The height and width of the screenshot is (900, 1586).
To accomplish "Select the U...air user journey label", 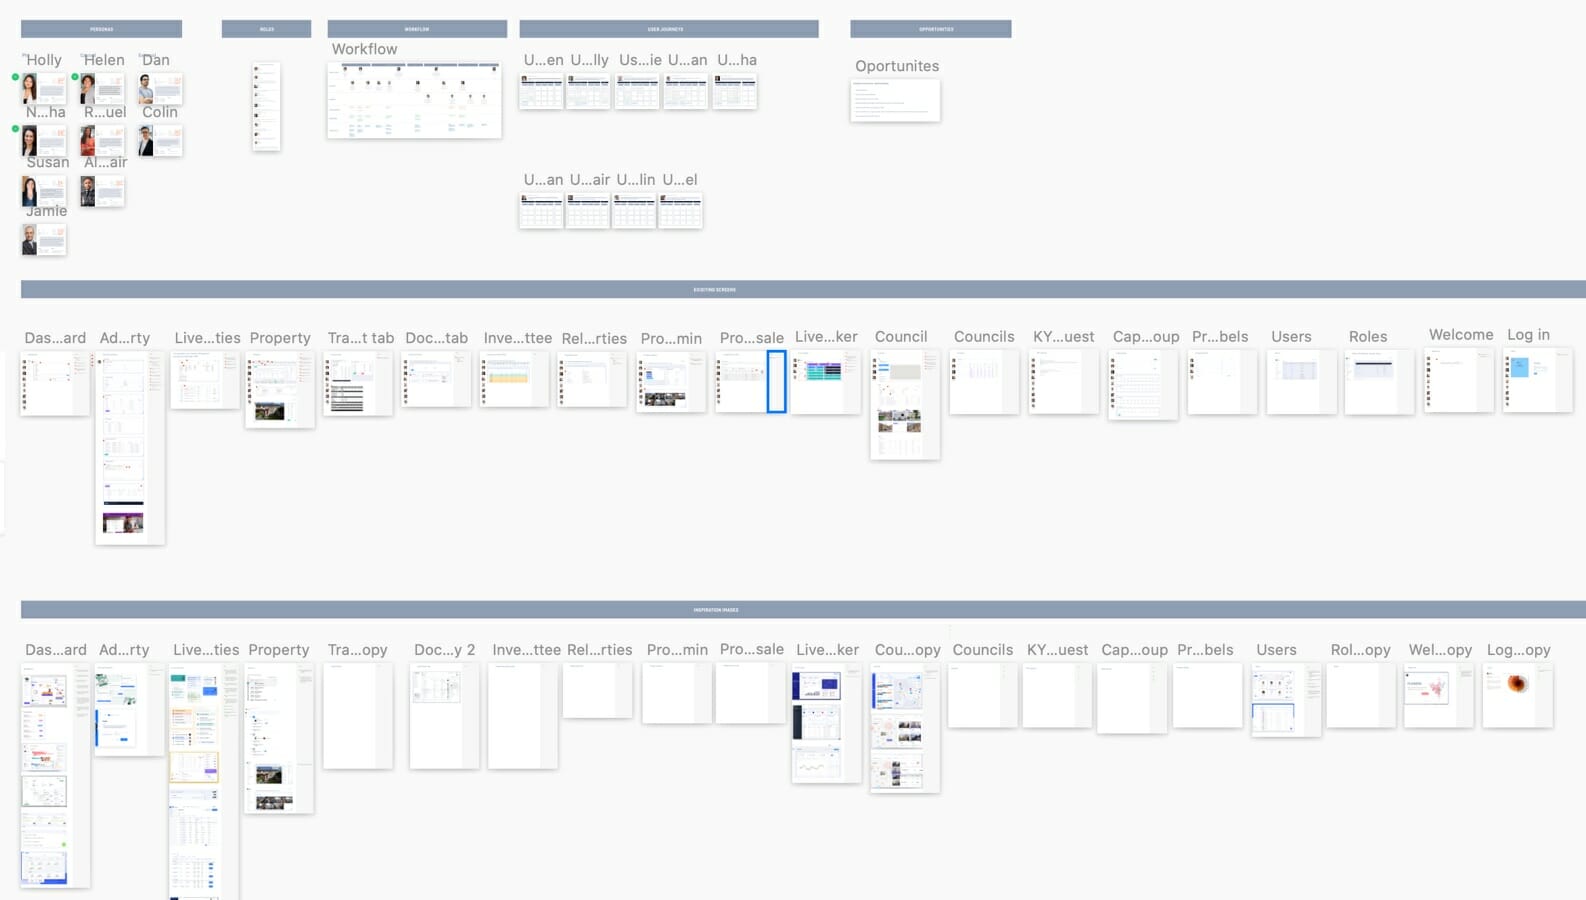I will pos(590,180).
